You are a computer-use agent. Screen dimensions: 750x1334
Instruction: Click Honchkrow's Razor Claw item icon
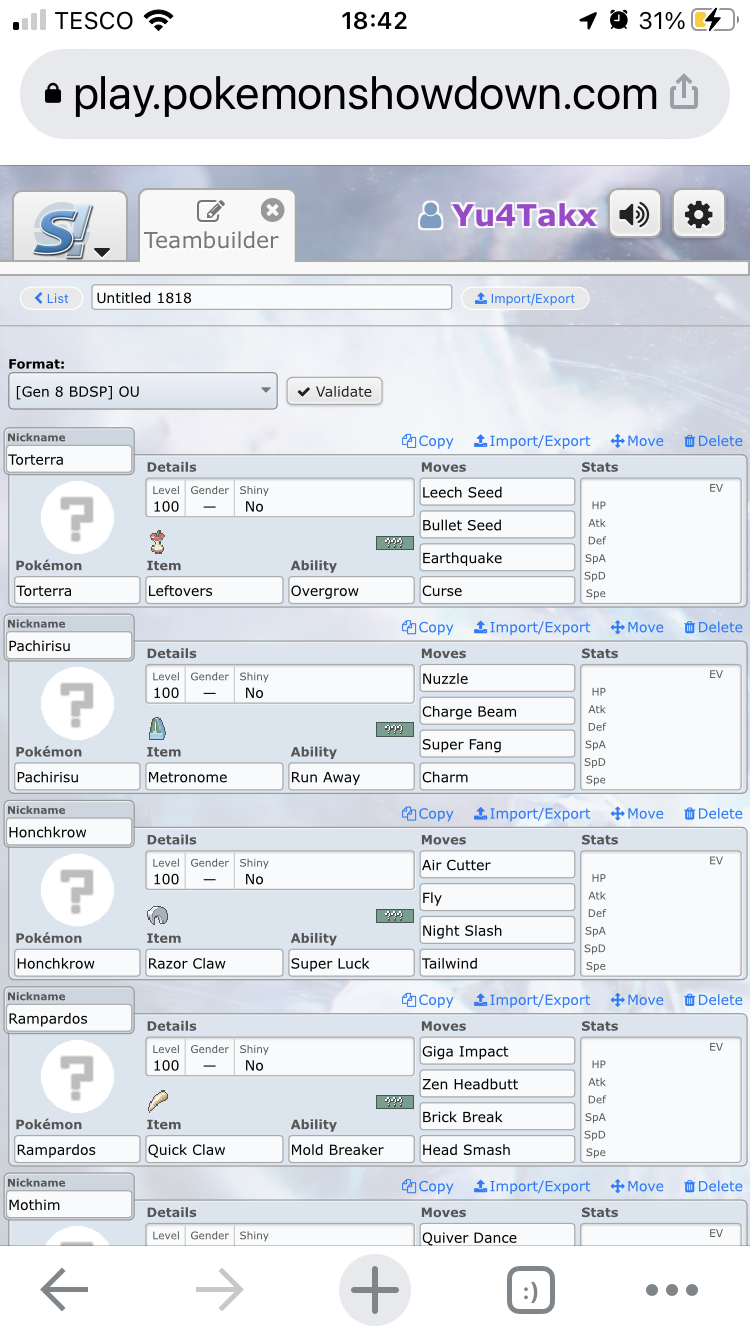pos(157,915)
